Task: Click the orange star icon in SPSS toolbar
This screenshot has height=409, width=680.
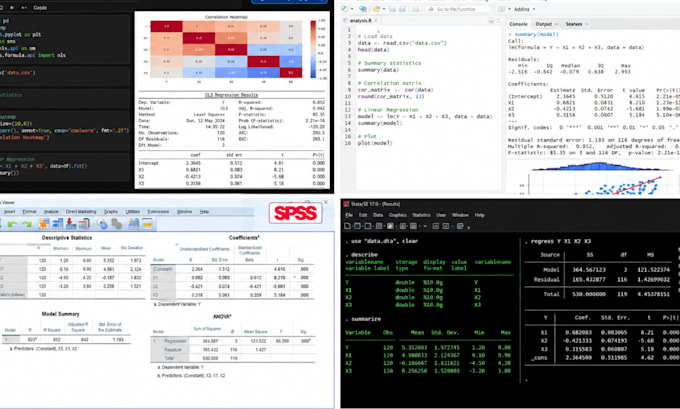Action: [x=43, y=223]
